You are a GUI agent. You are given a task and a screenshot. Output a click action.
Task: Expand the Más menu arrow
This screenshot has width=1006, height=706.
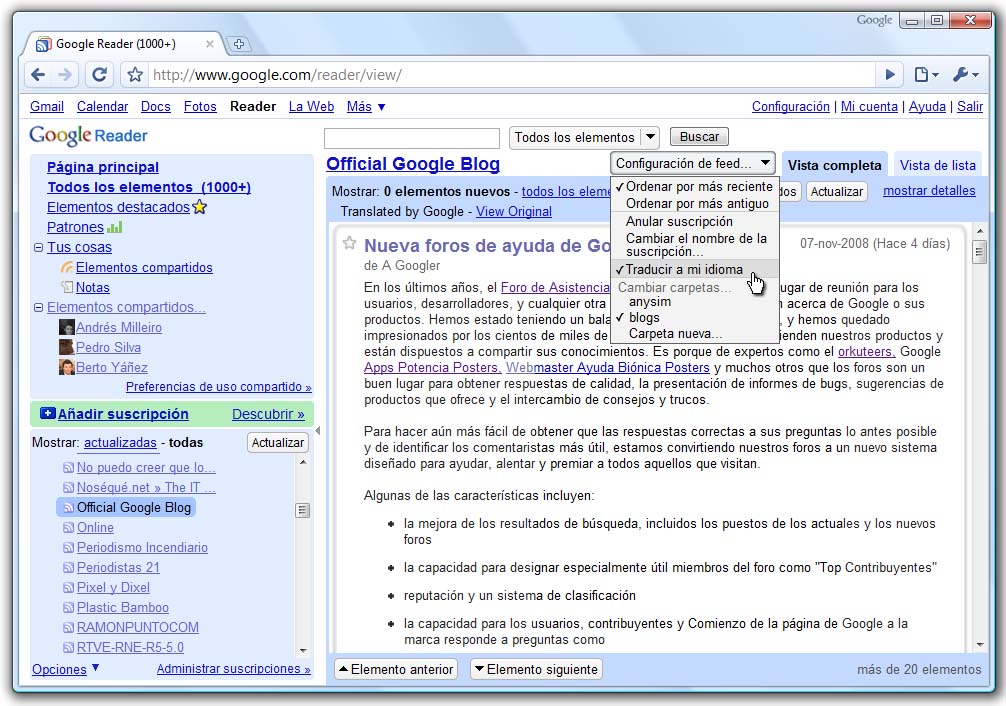(382, 107)
